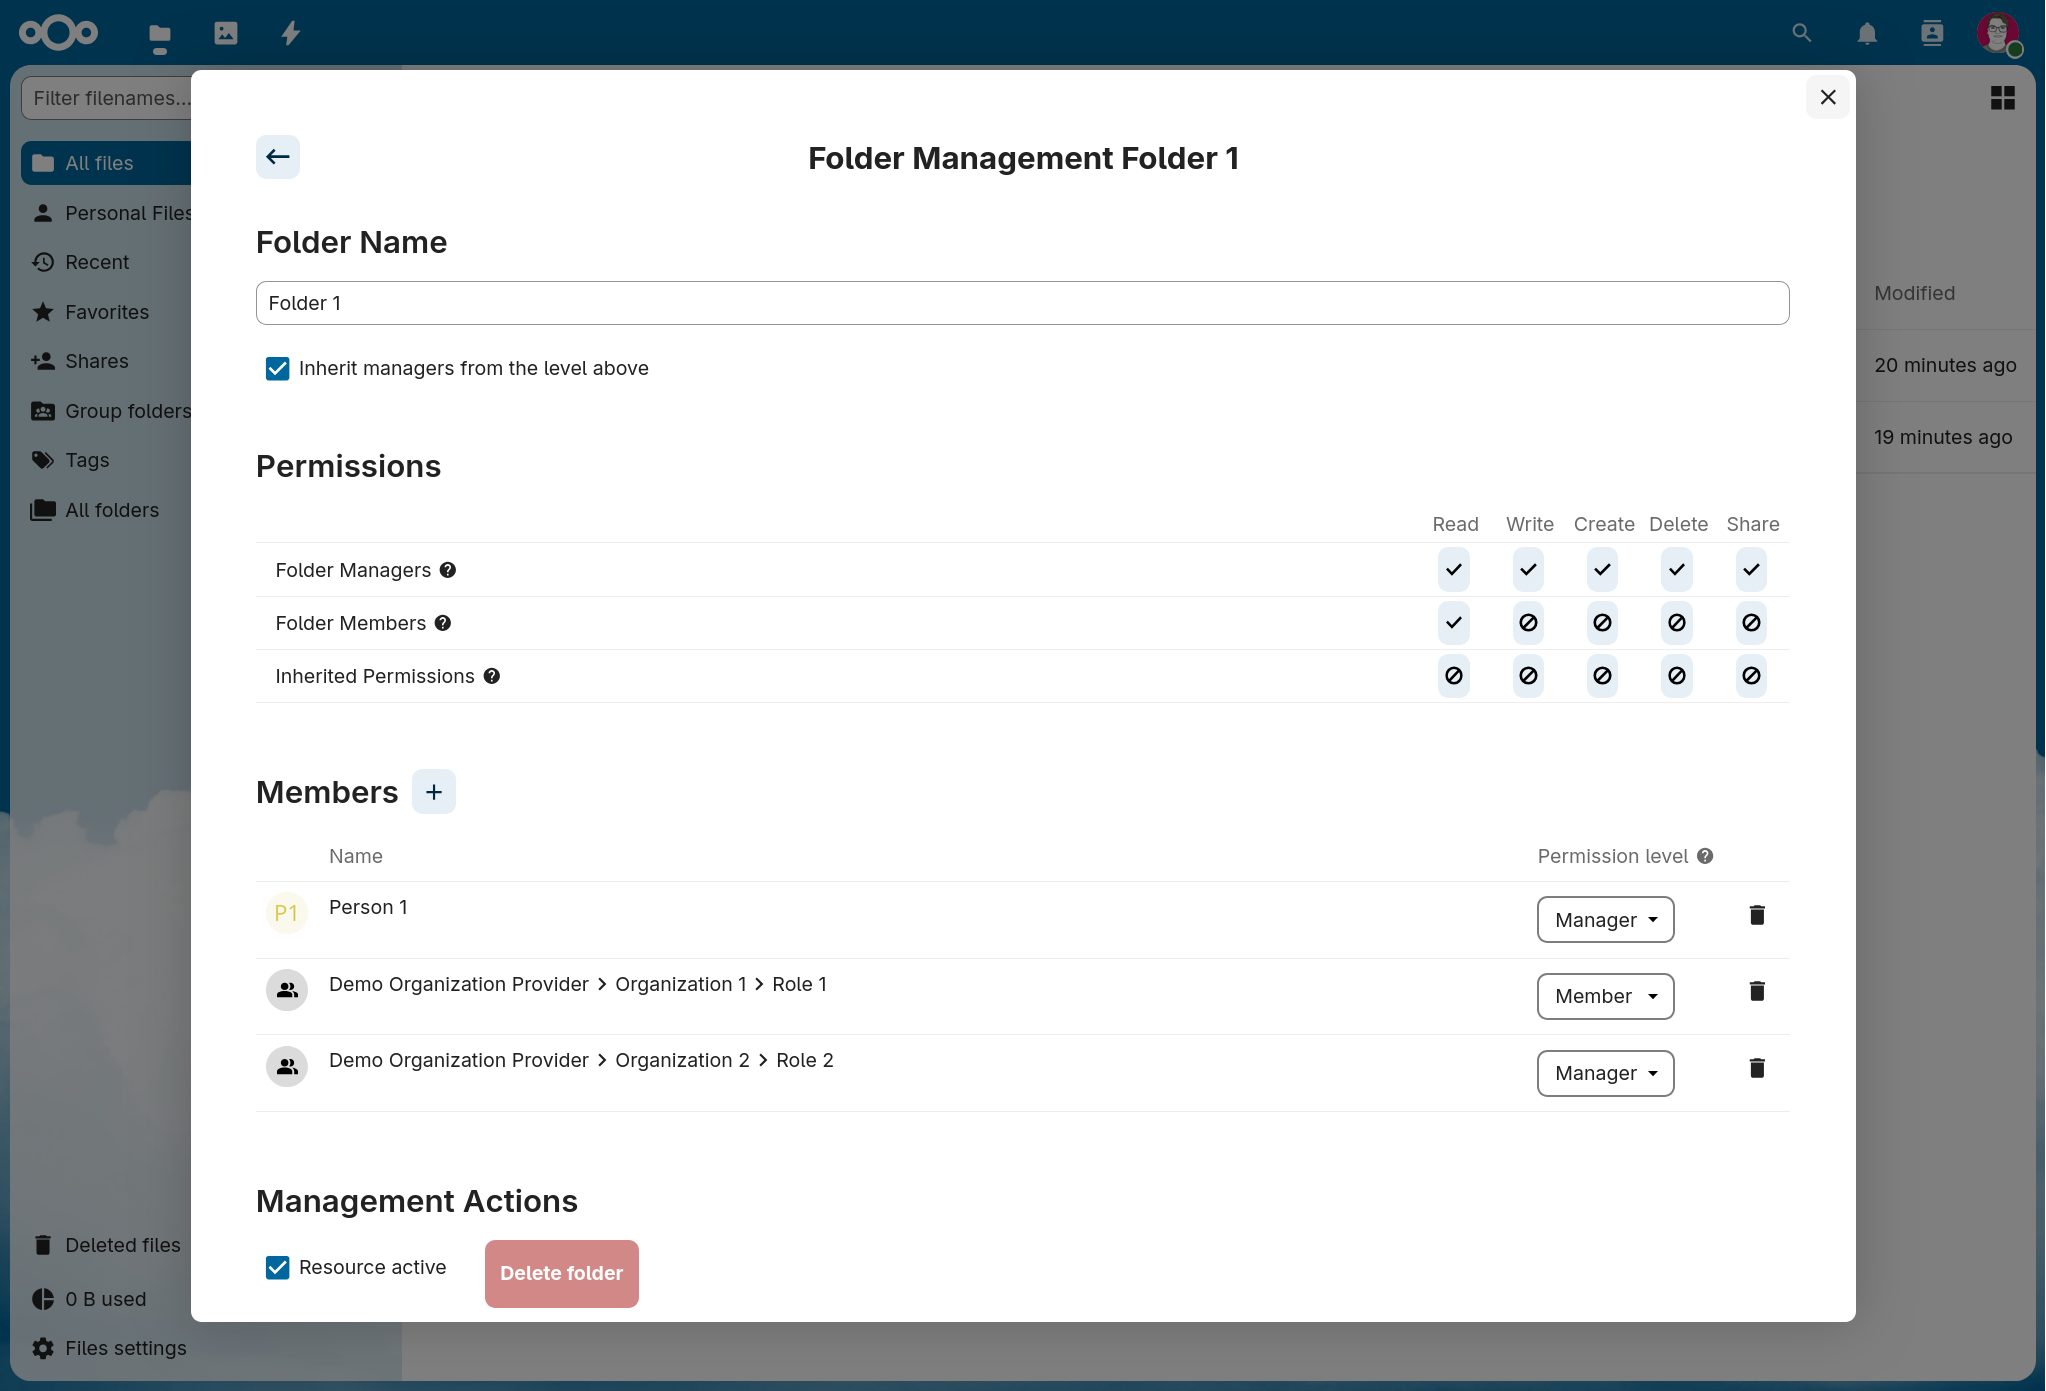Switch to grid view icon

tap(2002, 98)
